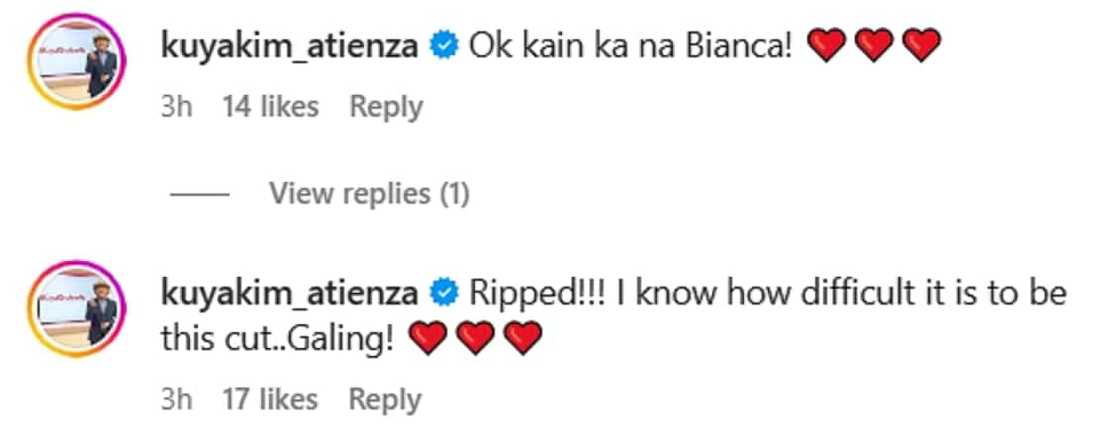Click the horizontal line beside View replies

199,194
